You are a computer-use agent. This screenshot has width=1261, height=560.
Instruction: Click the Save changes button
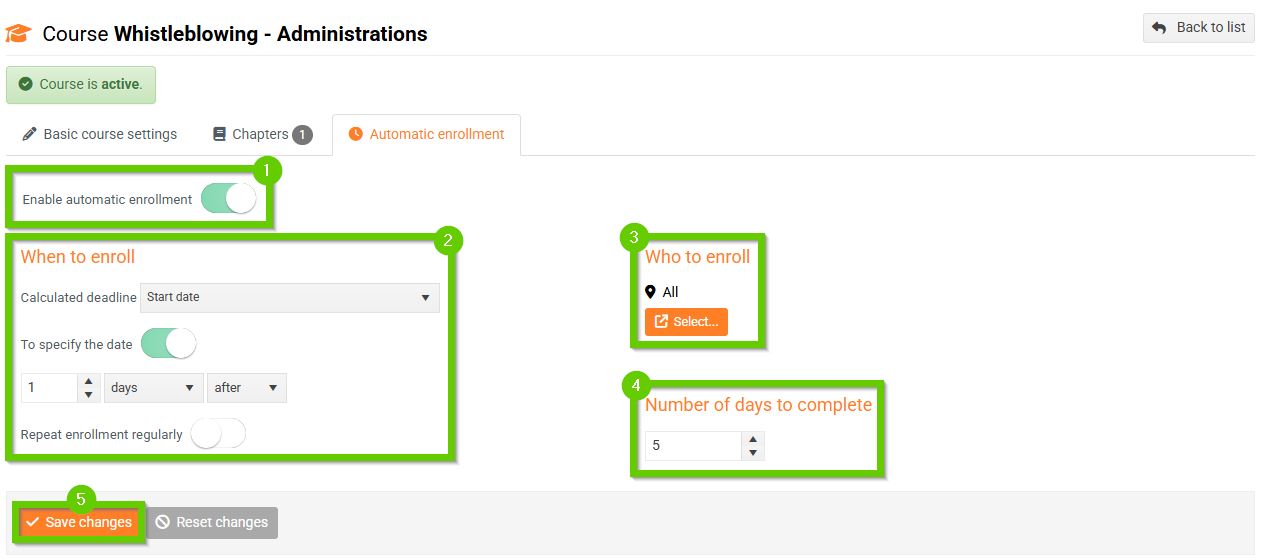[79, 522]
